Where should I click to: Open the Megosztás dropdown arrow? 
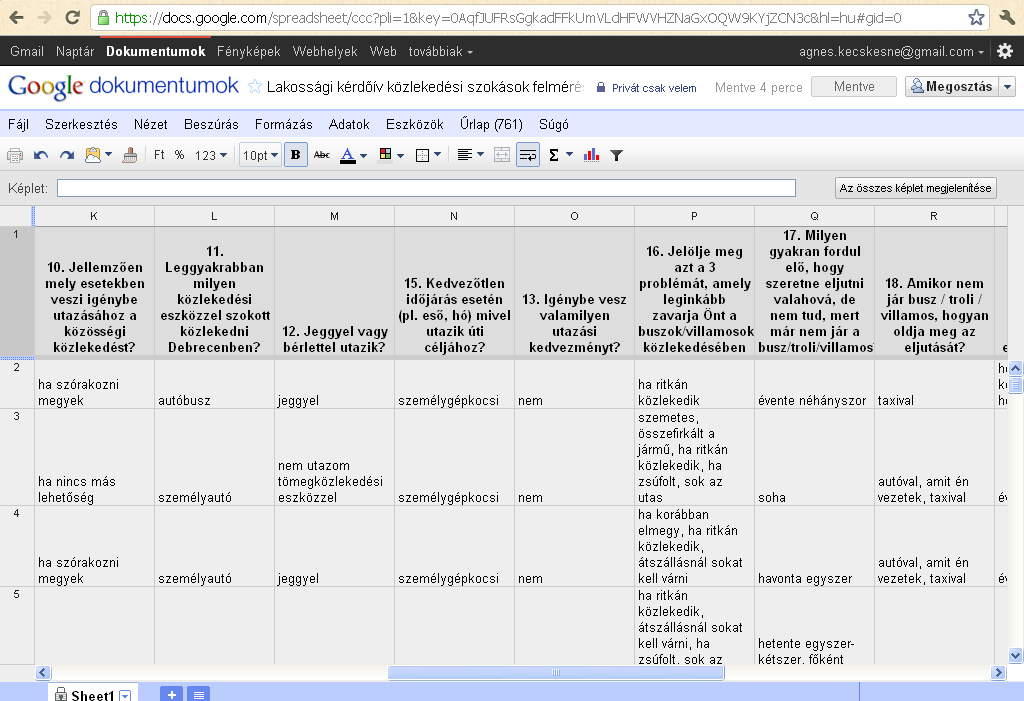(1007, 86)
